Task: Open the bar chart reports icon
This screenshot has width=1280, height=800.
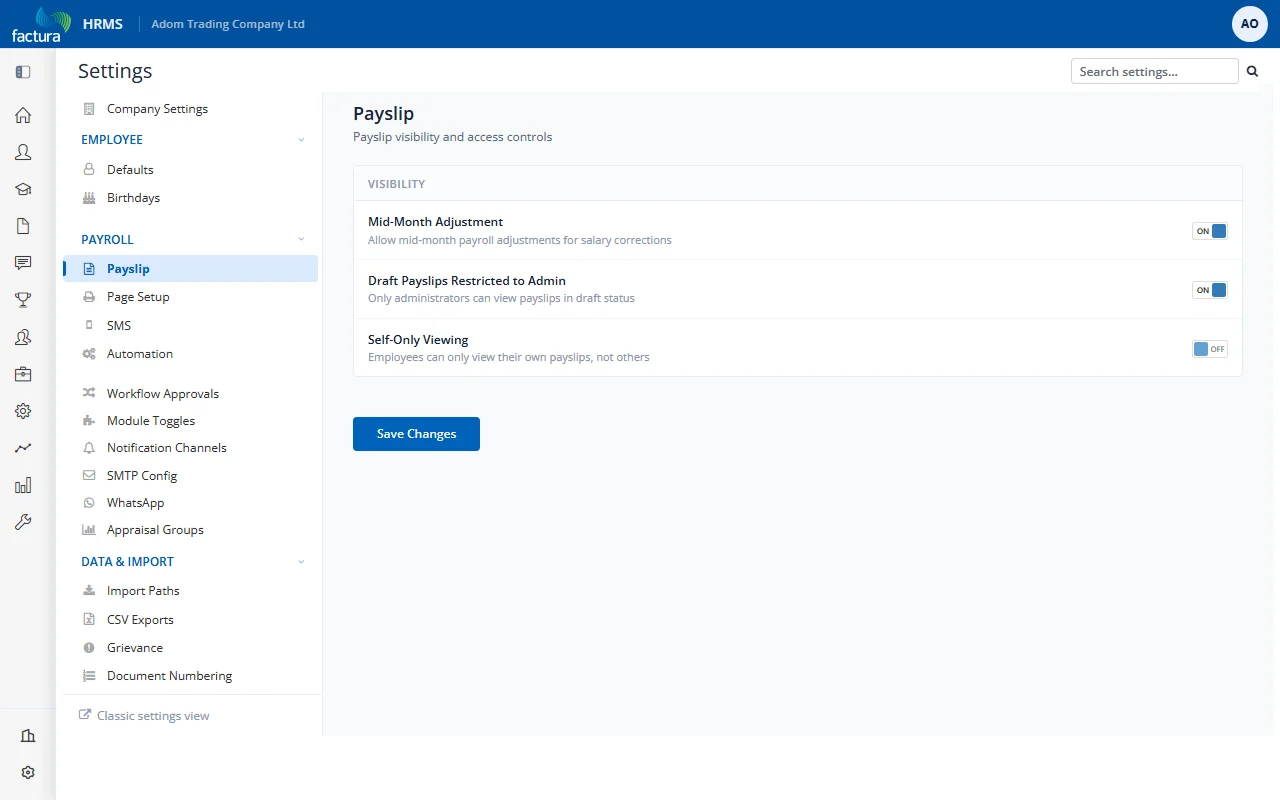Action: point(23,485)
